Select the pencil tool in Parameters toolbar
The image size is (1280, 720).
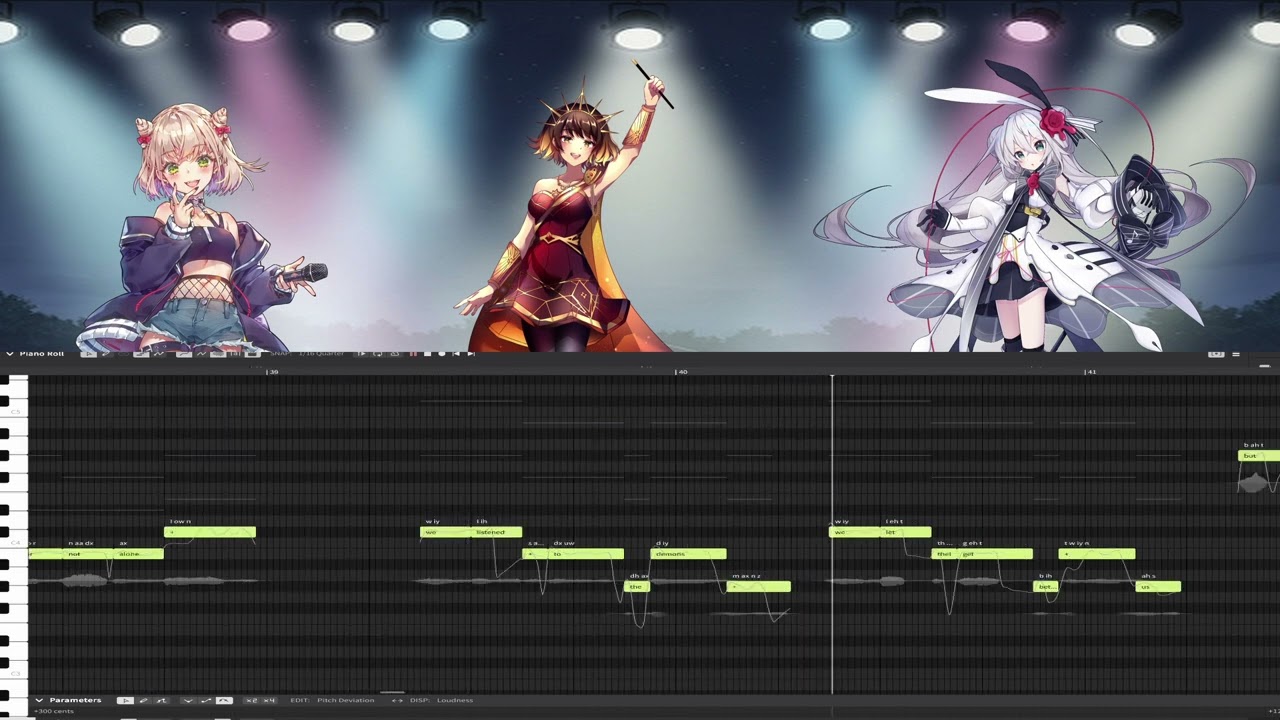tap(143, 700)
